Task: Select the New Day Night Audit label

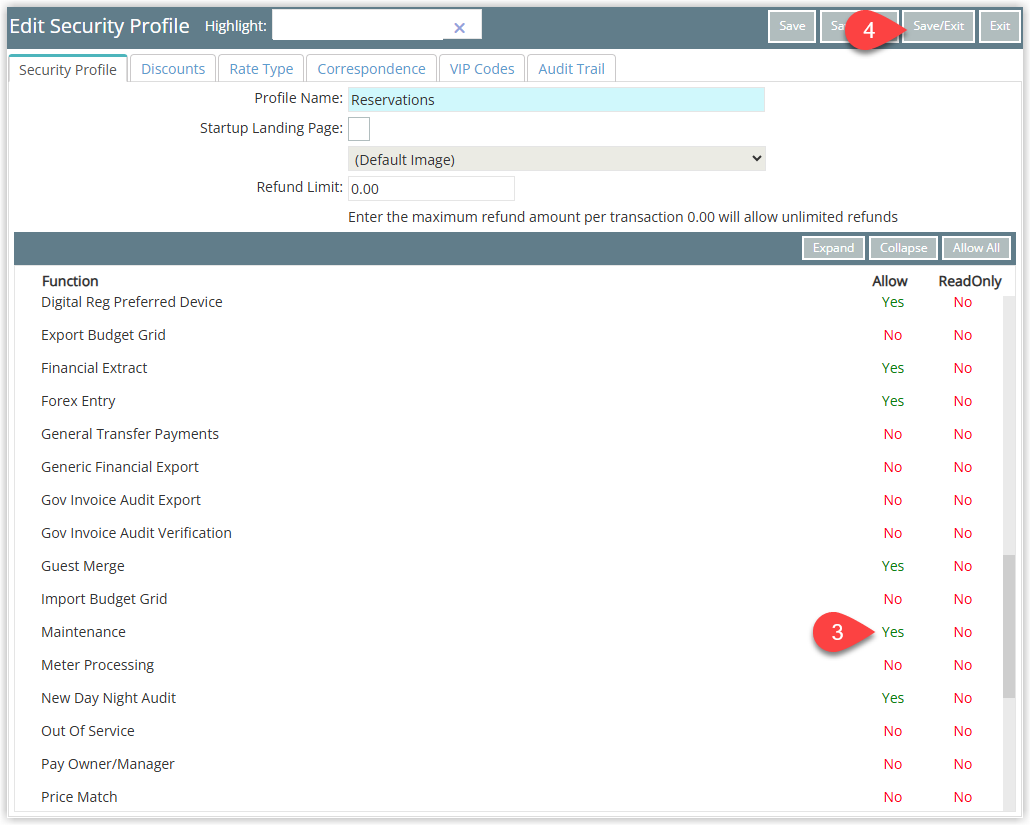Action: click(x=108, y=698)
